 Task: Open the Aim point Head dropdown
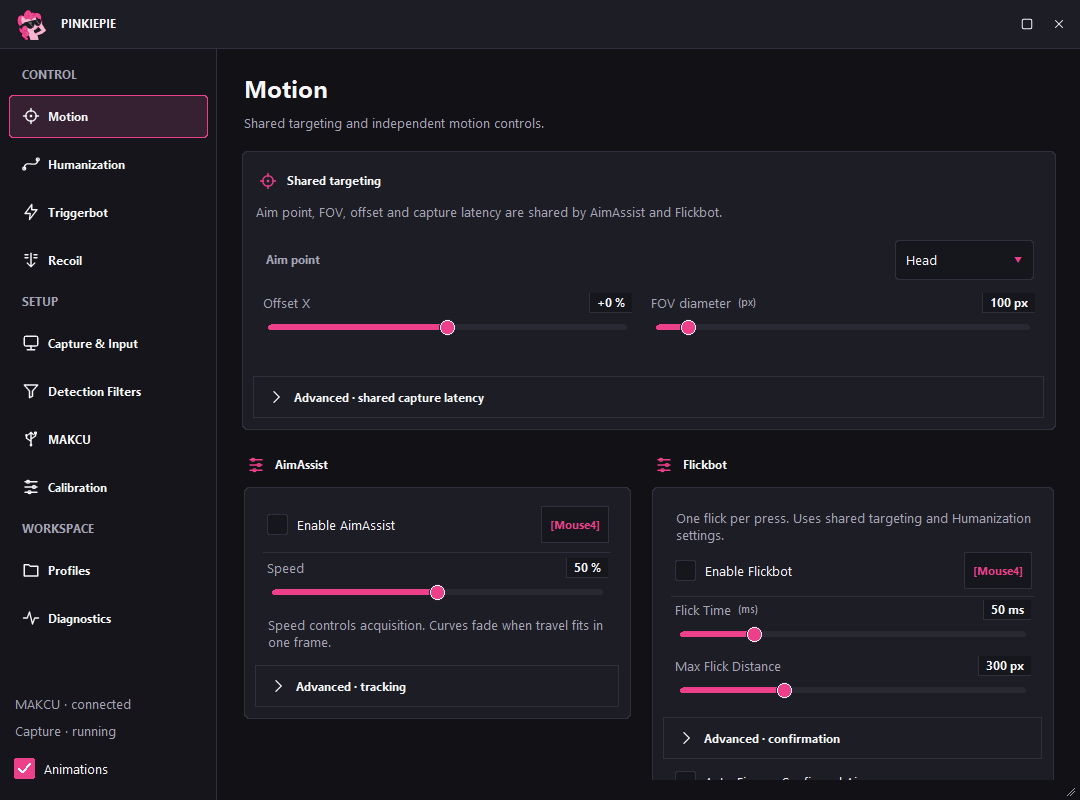(x=964, y=260)
